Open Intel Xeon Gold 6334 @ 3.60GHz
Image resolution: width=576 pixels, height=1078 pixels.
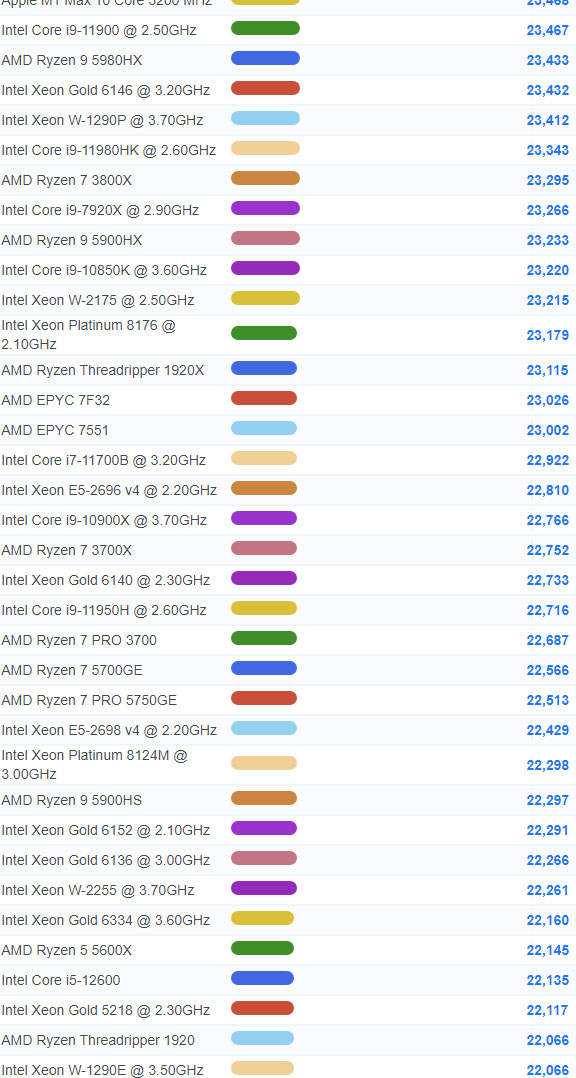point(106,920)
